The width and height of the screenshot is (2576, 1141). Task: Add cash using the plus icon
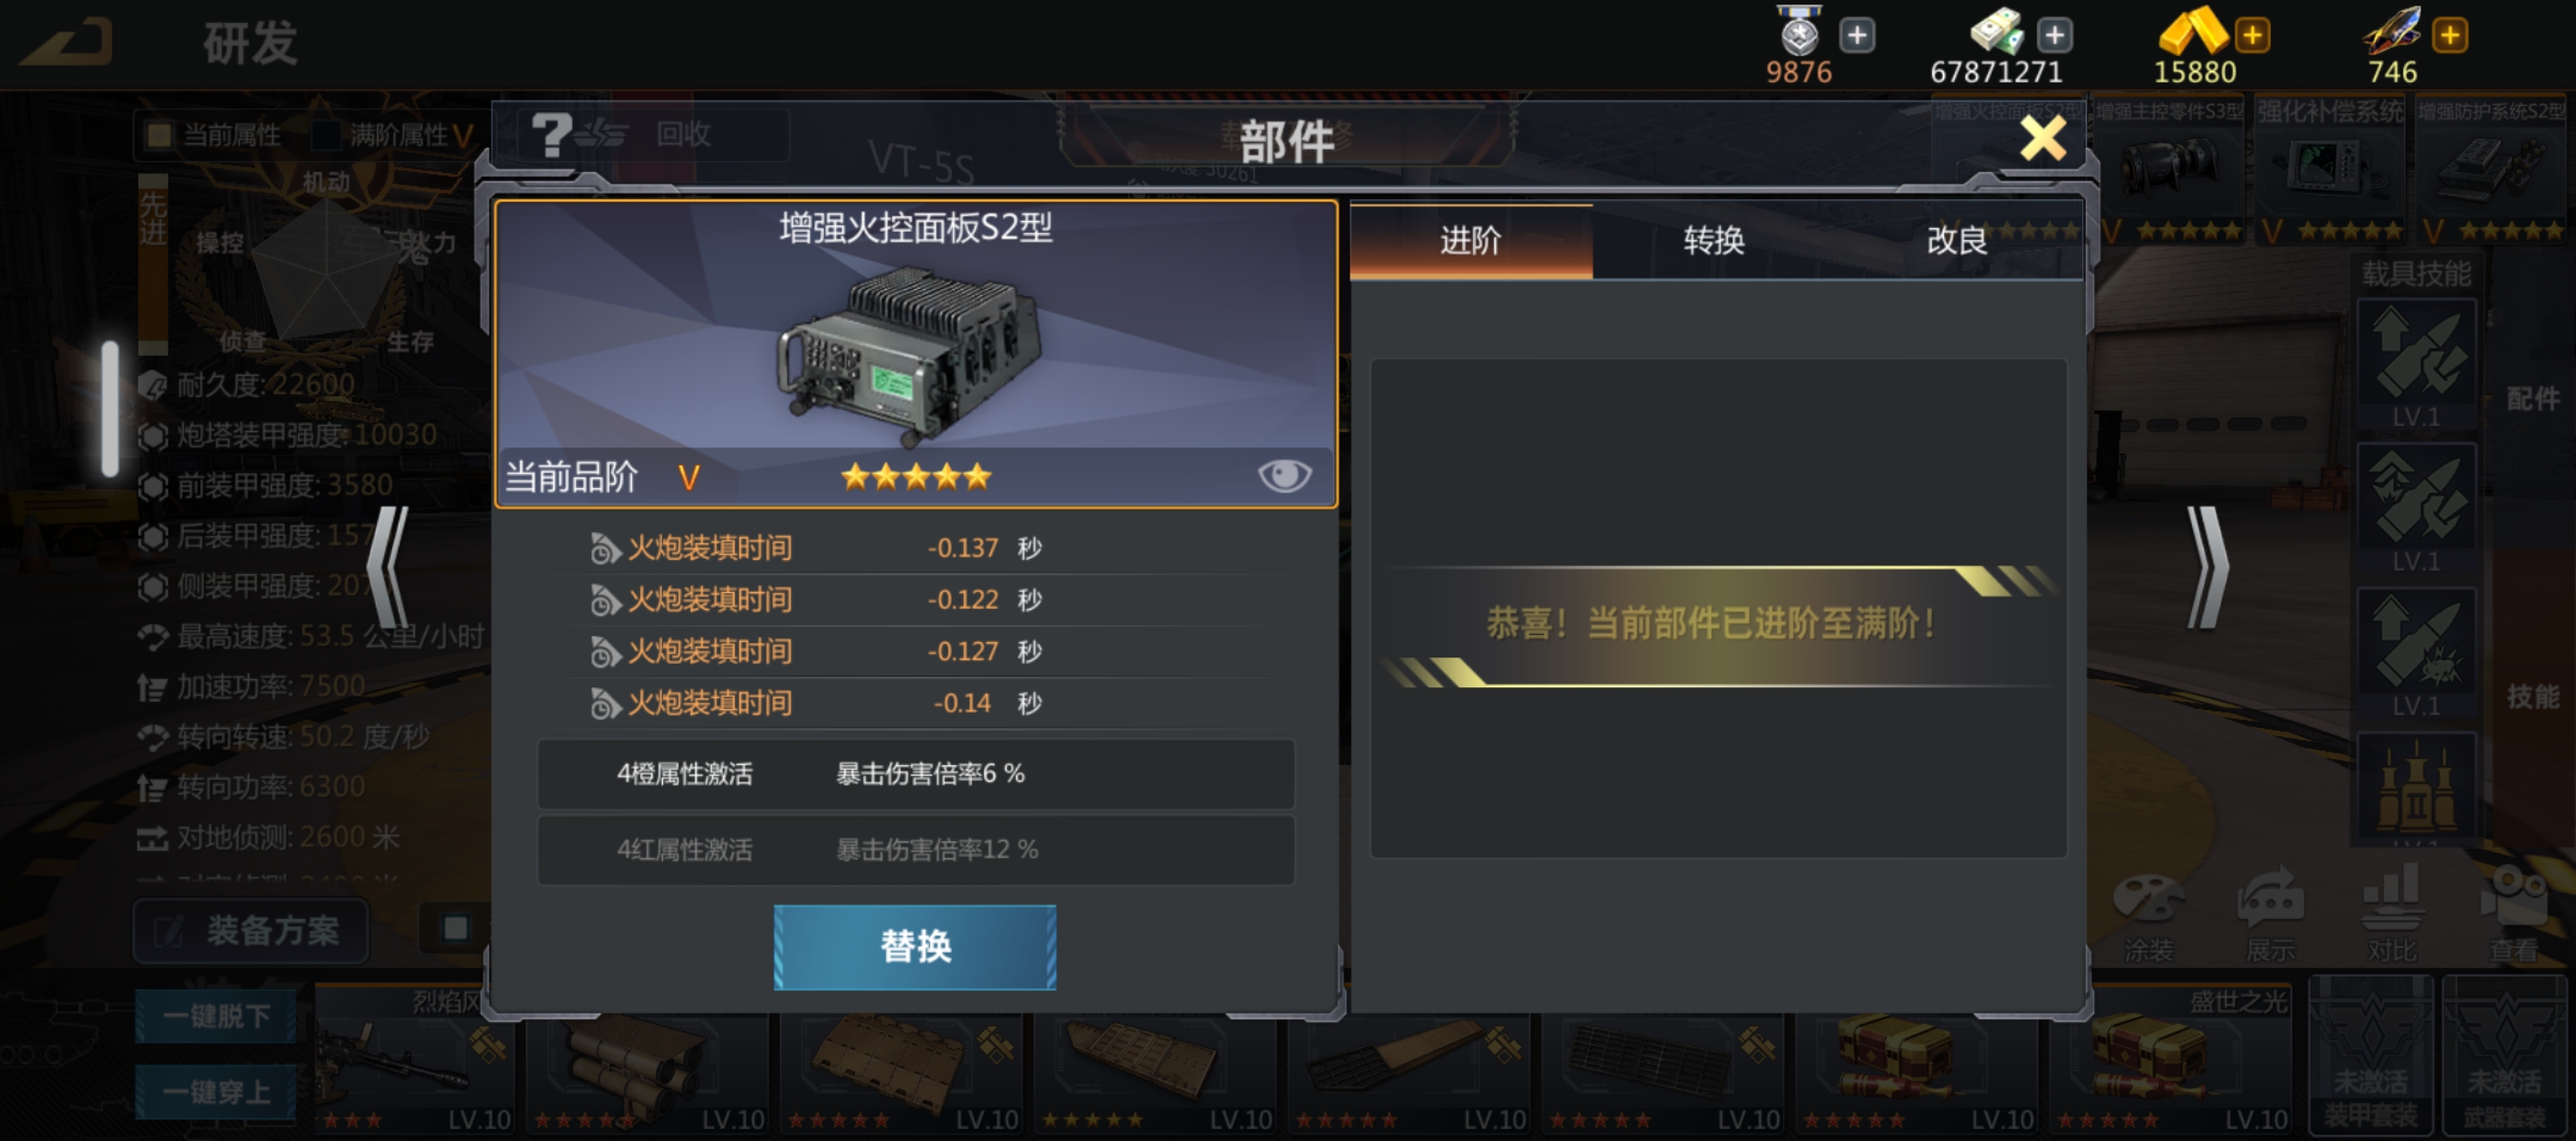(2055, 36)
